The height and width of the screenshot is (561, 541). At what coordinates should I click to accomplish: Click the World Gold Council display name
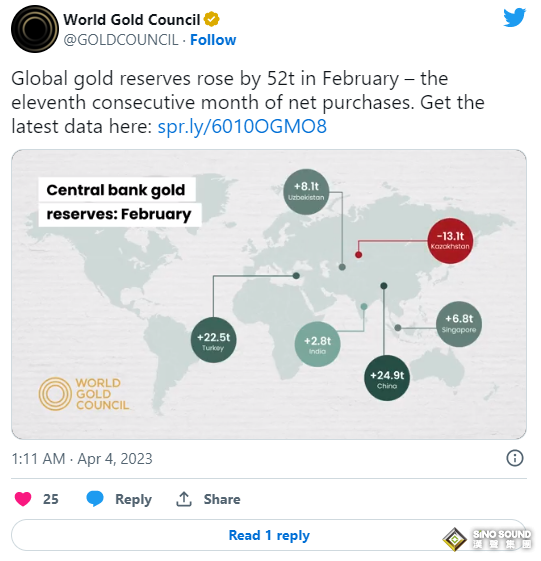(x=132, y=20)
